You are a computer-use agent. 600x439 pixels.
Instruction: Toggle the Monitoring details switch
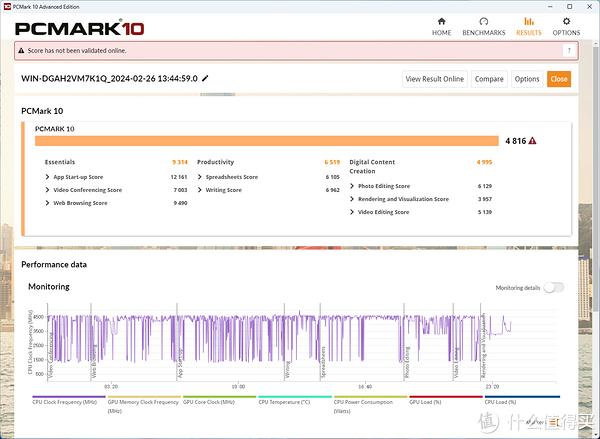coord(552,288)
